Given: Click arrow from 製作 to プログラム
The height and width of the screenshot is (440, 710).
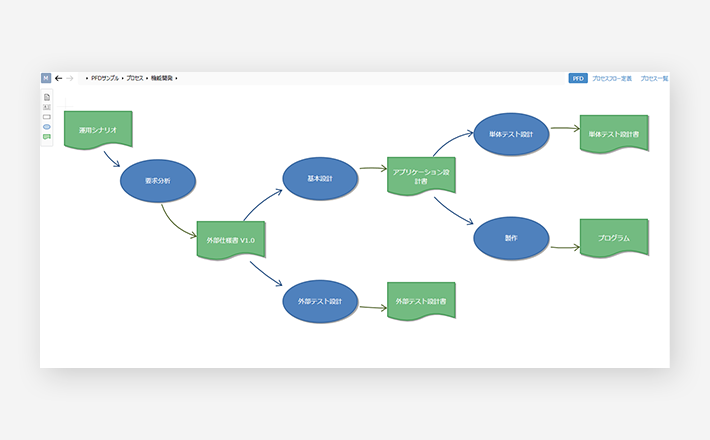Looking at the screenshot, I should (x=565, y=247).
